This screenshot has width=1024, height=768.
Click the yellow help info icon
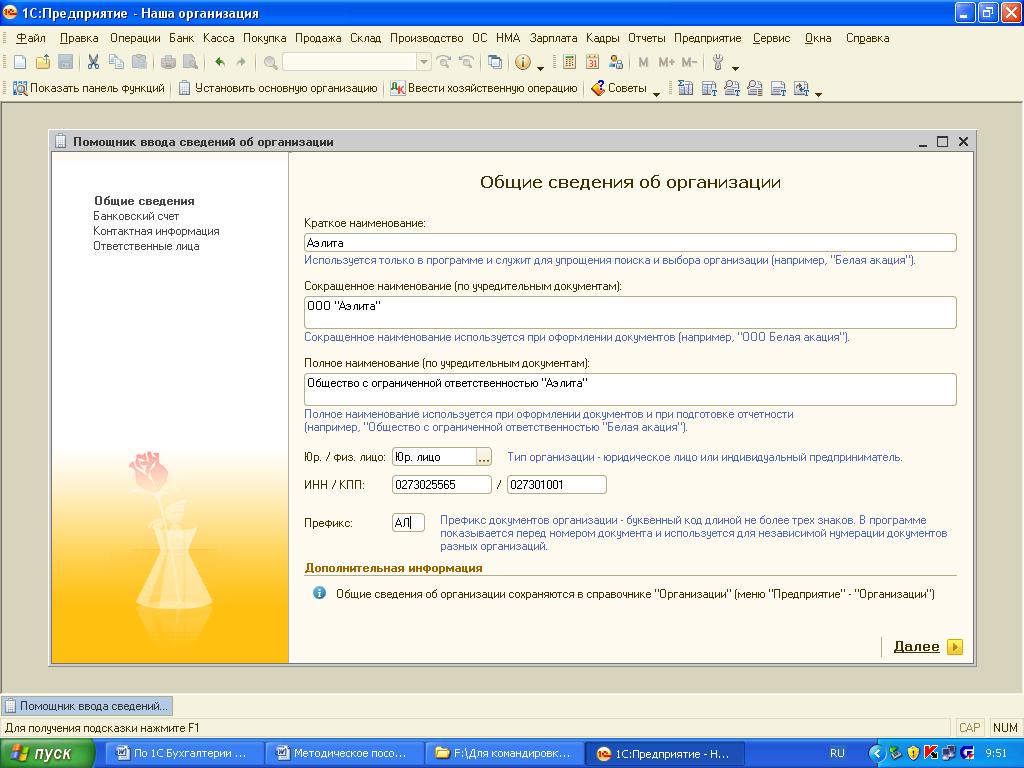point(522,62)
